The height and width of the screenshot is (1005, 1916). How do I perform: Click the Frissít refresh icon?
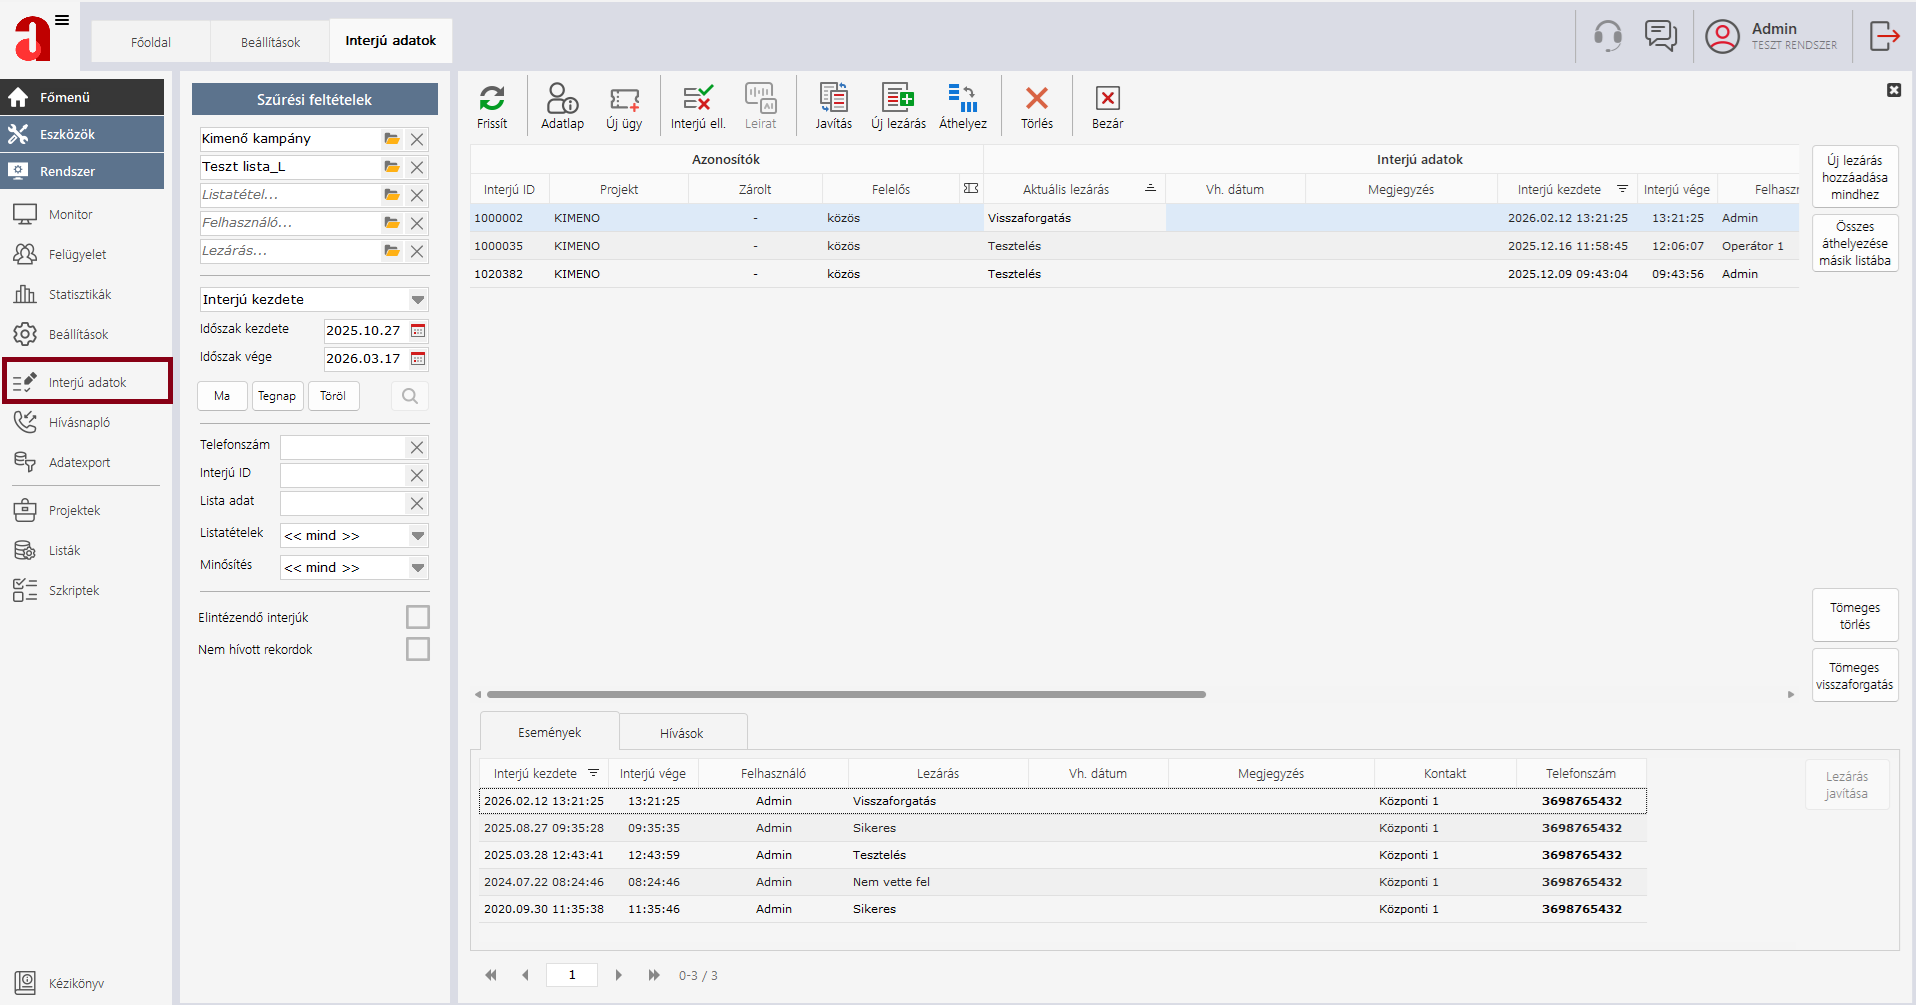tap(492, 99)
